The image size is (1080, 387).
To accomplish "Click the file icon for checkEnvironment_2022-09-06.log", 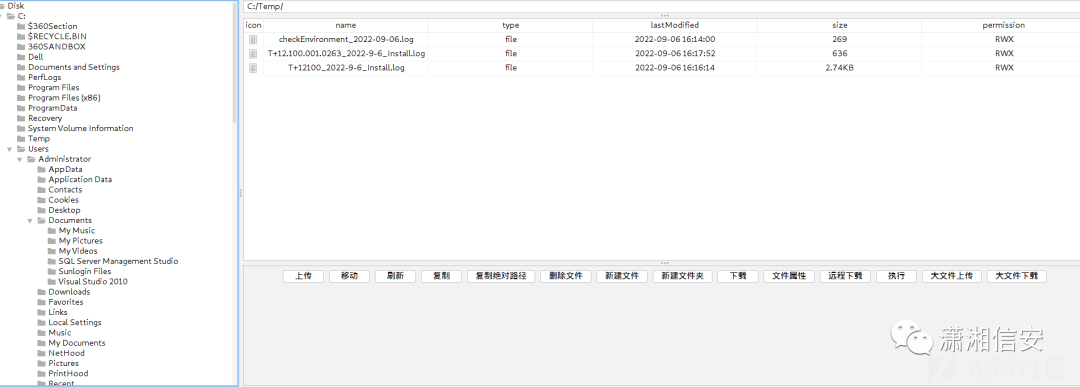I will (x=253, y=39).
